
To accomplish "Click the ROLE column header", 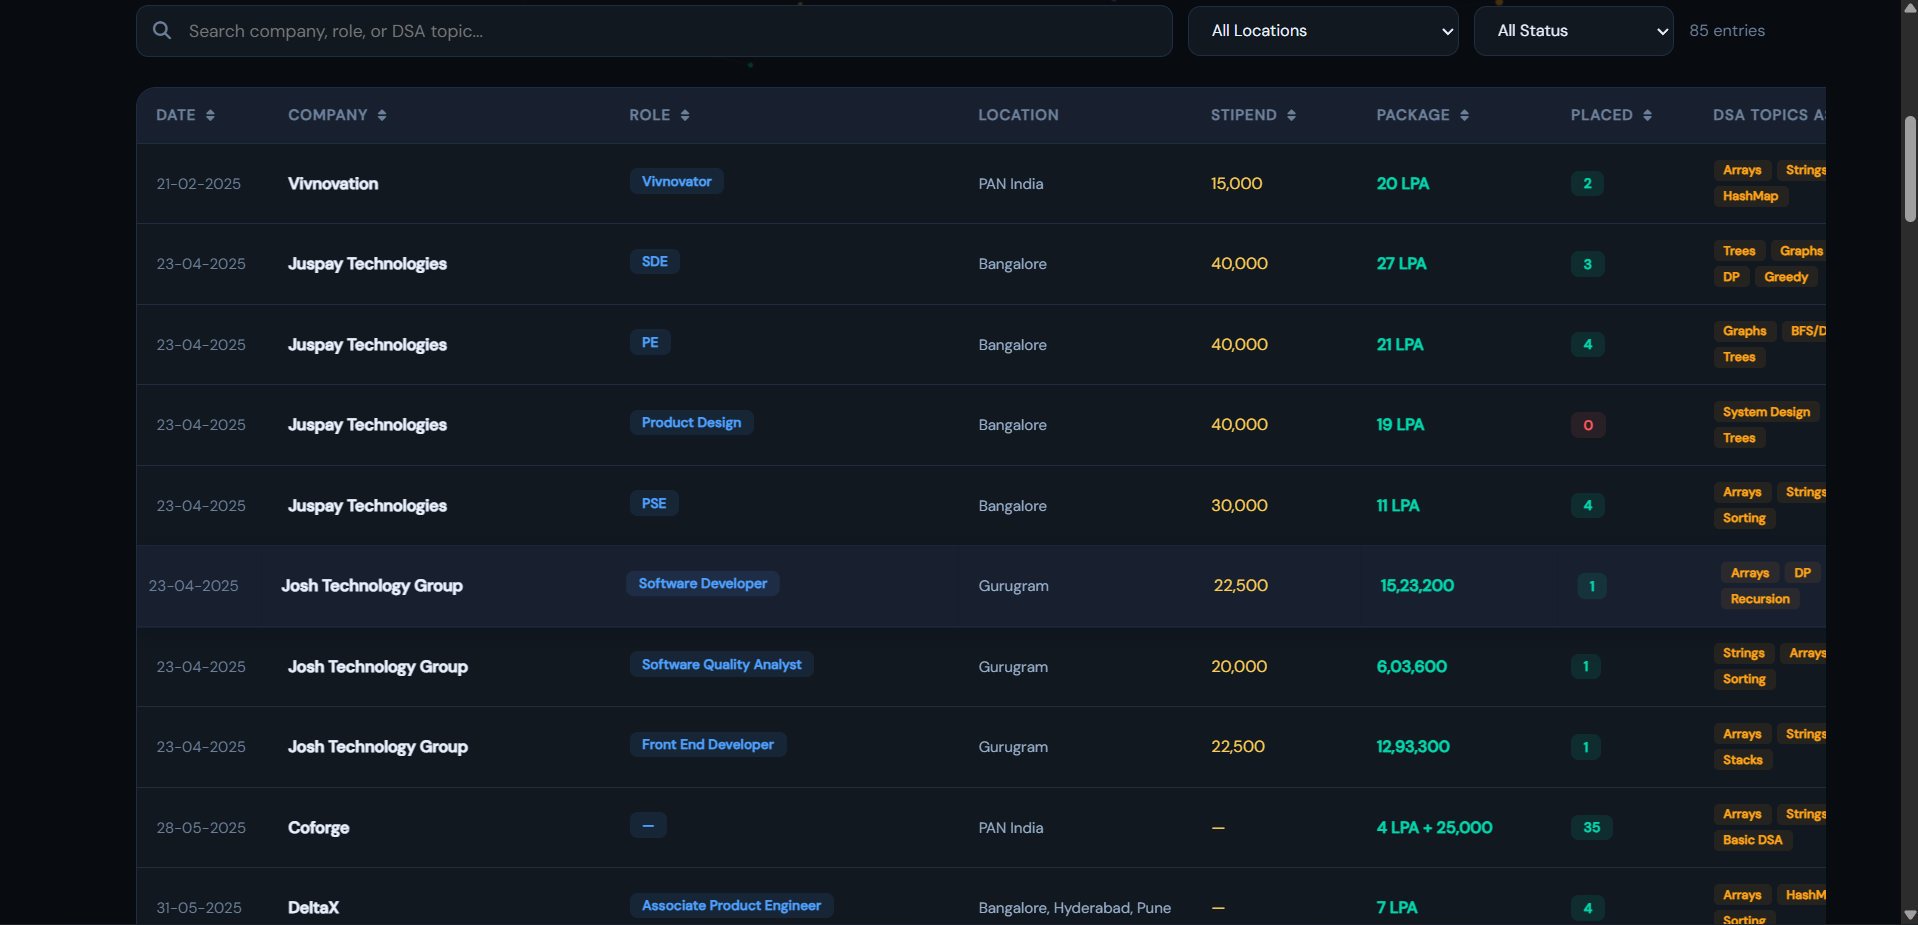I will tap(659, 115).
